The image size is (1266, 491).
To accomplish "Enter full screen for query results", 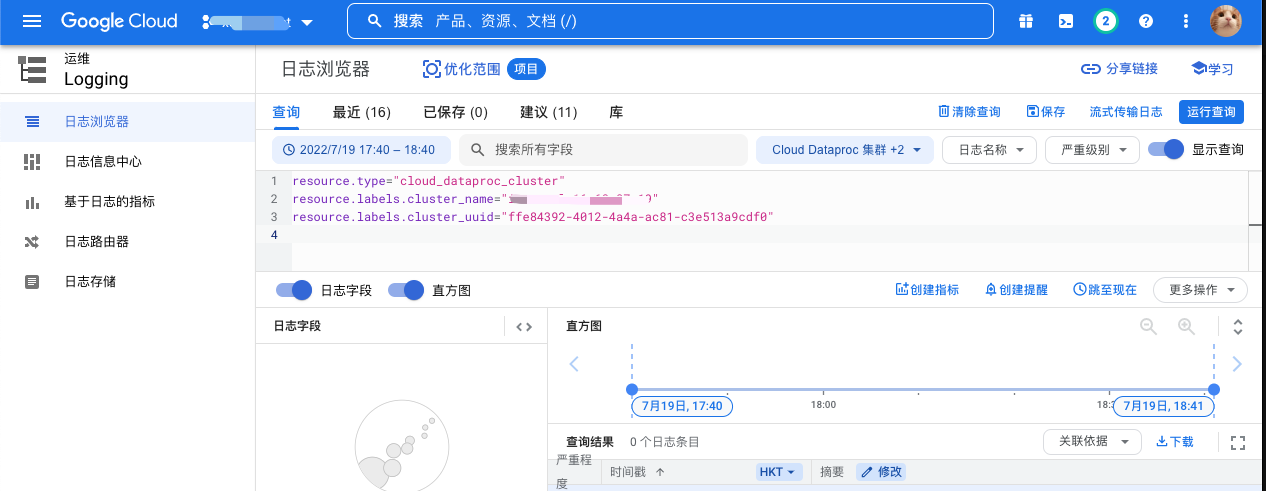I will tap(1238, 442).
